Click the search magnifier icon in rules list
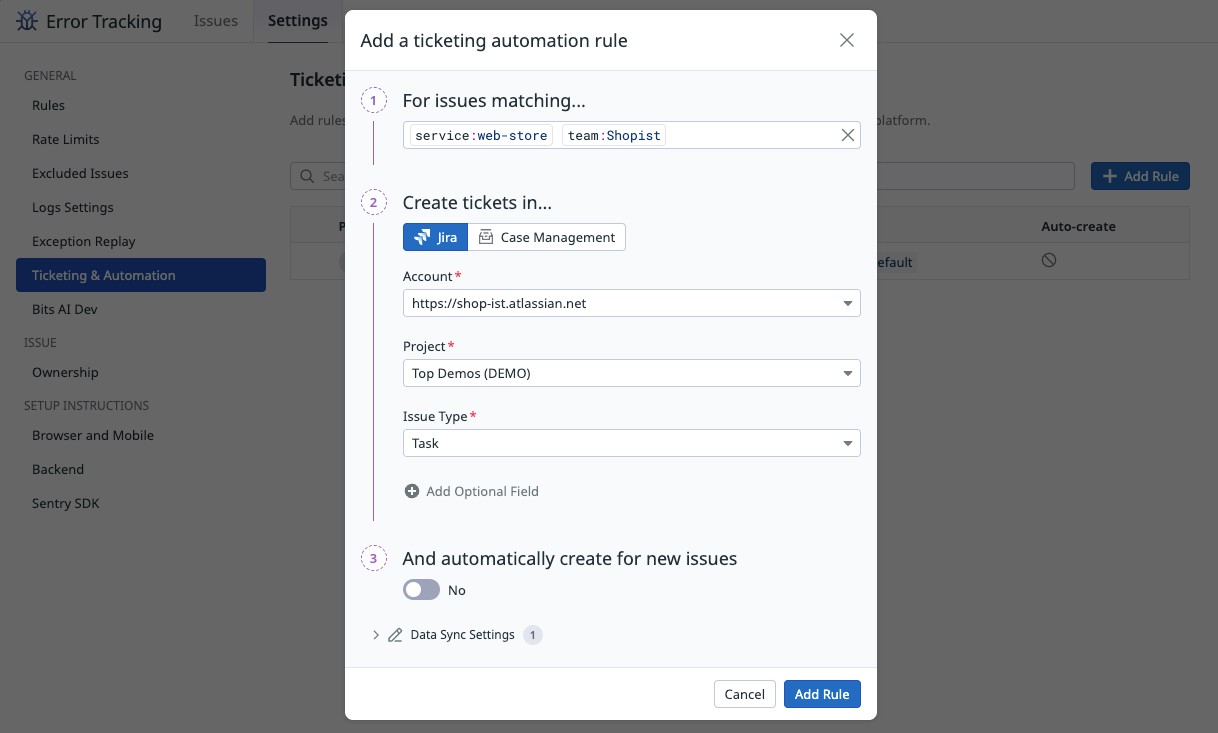Viewport: 1218px width, 733px height. coord(306,176)
